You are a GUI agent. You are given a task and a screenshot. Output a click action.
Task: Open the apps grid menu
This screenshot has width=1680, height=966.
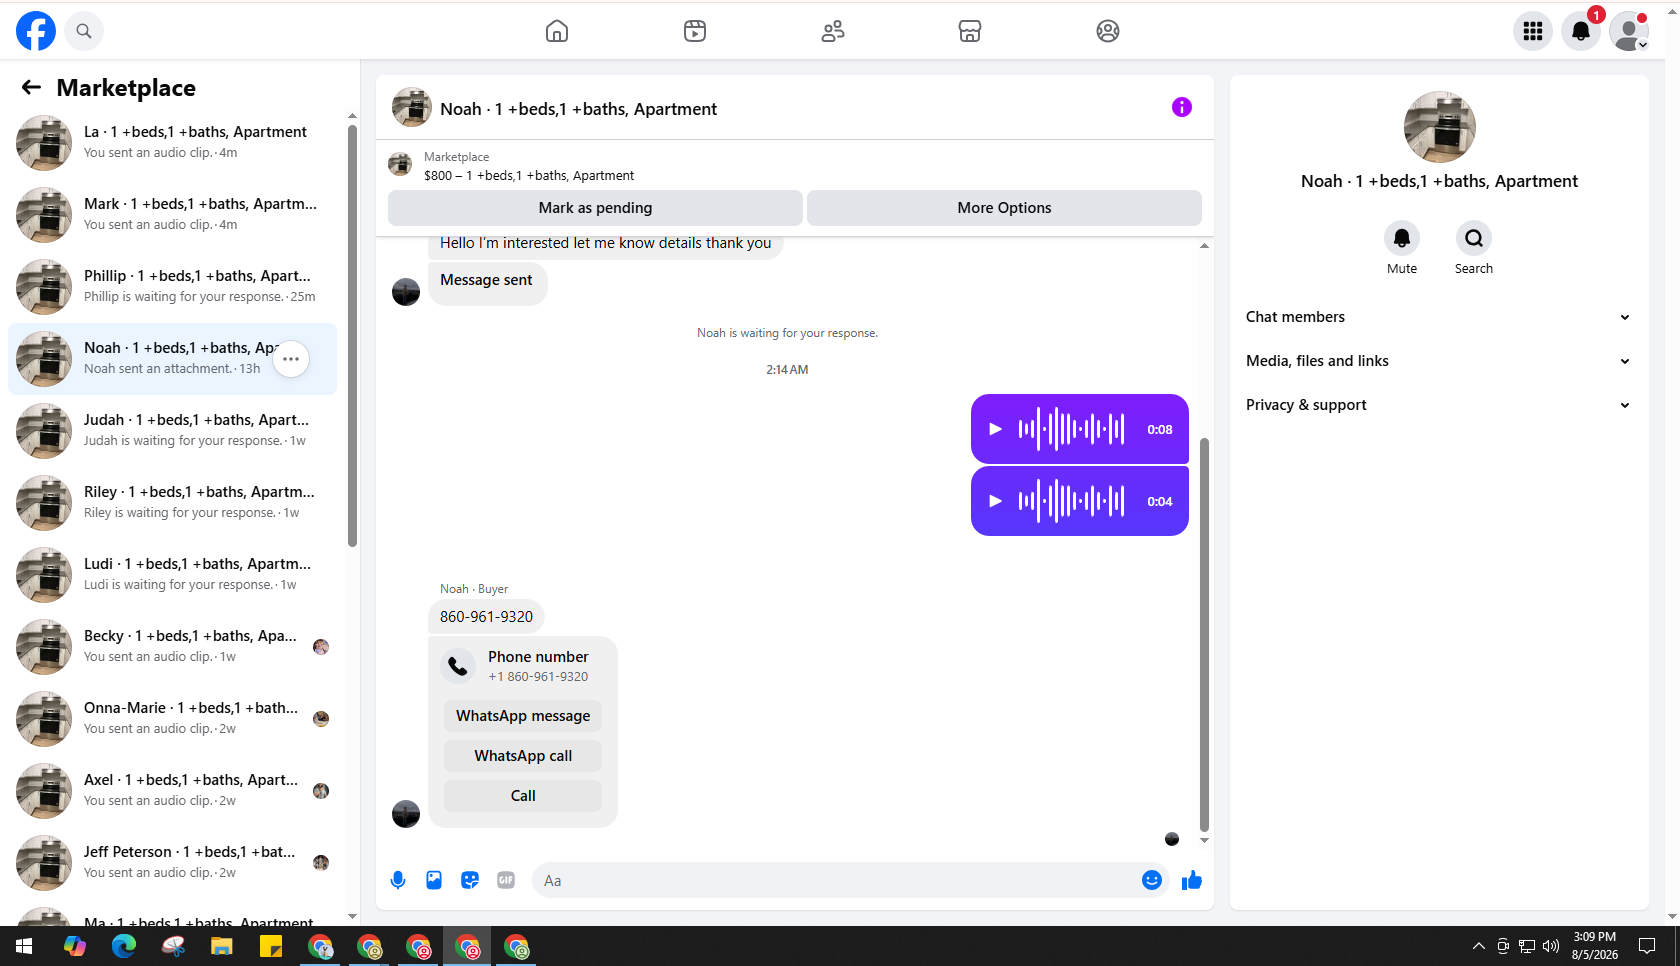tap(1533, 31)
